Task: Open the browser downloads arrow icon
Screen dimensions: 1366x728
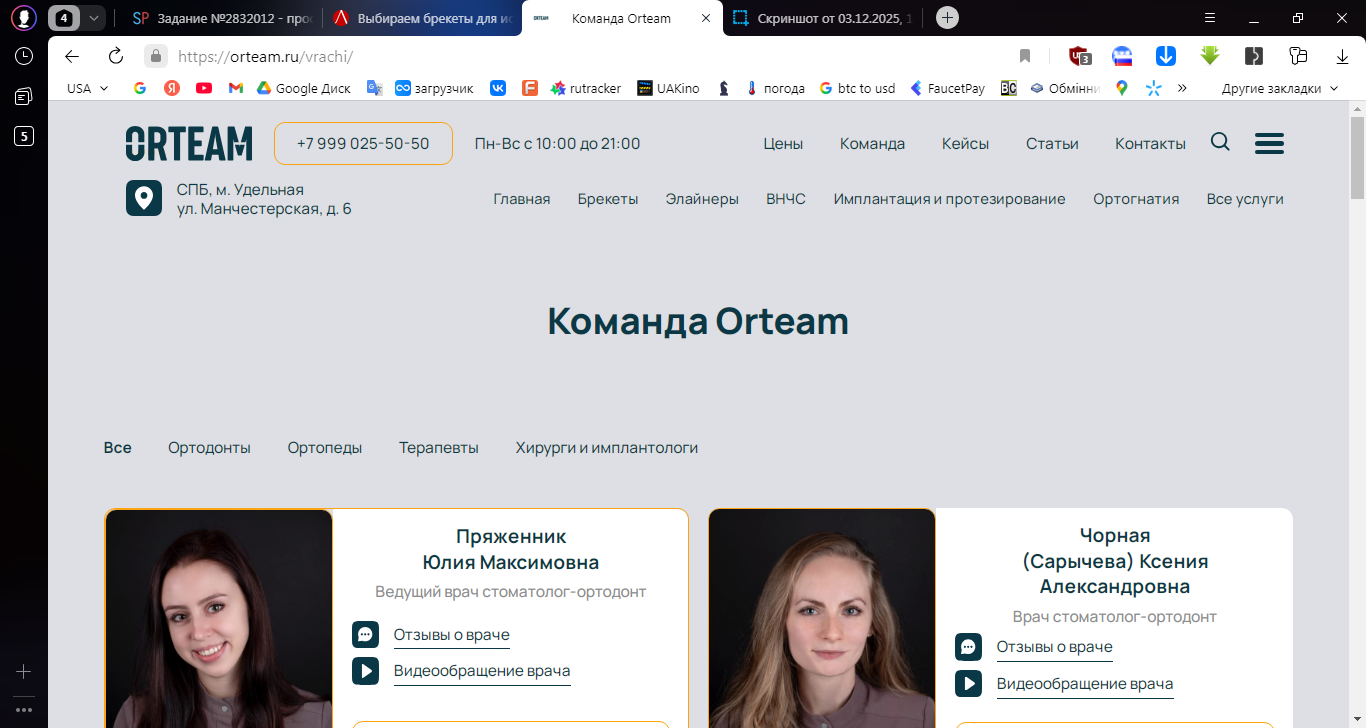Action: pos(1342,56)
